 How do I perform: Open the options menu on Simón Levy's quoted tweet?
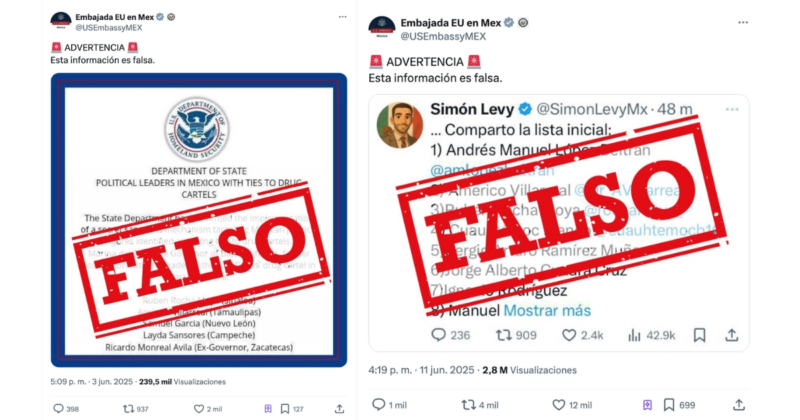(x=732, y=109)
